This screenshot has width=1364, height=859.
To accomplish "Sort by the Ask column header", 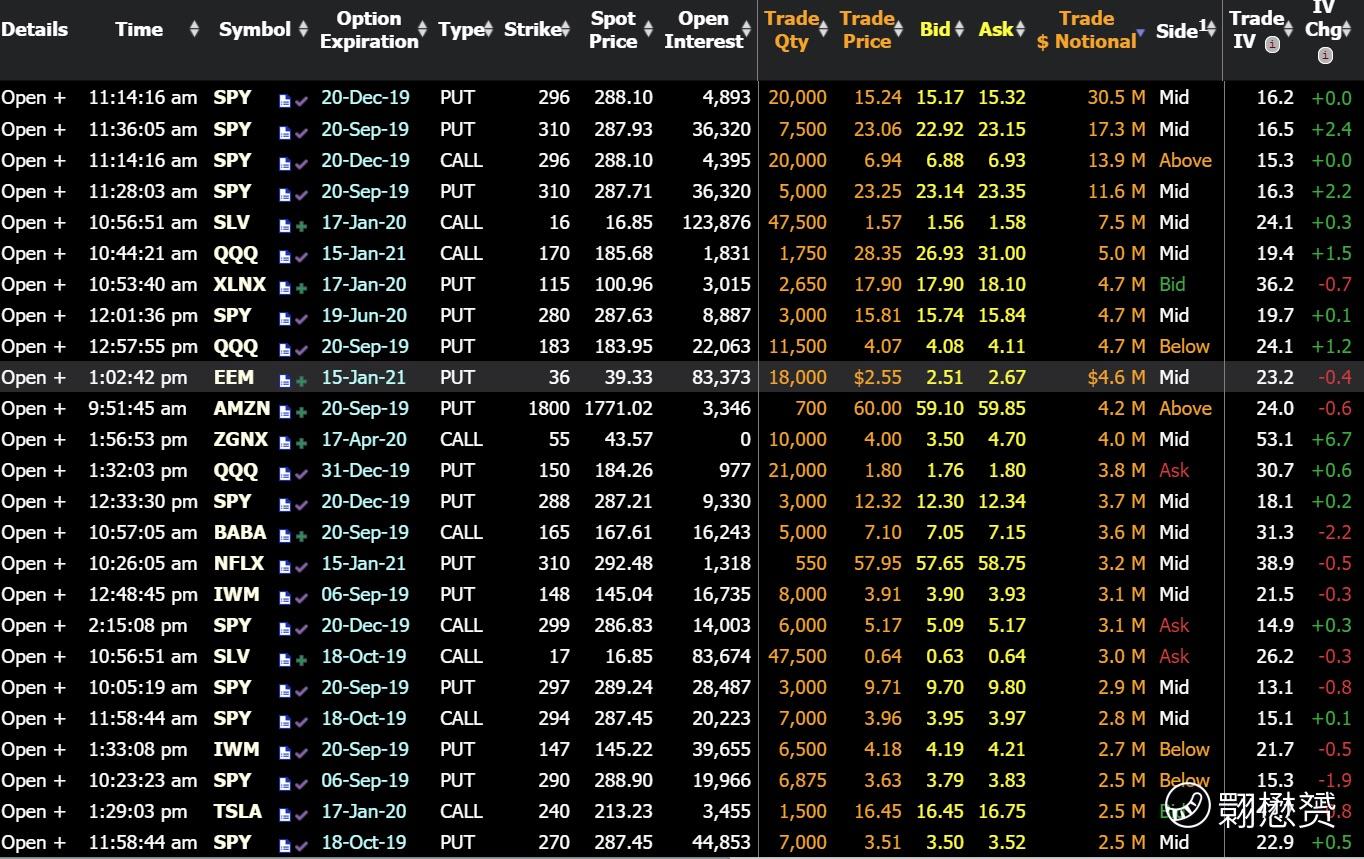I will (996, 29).
